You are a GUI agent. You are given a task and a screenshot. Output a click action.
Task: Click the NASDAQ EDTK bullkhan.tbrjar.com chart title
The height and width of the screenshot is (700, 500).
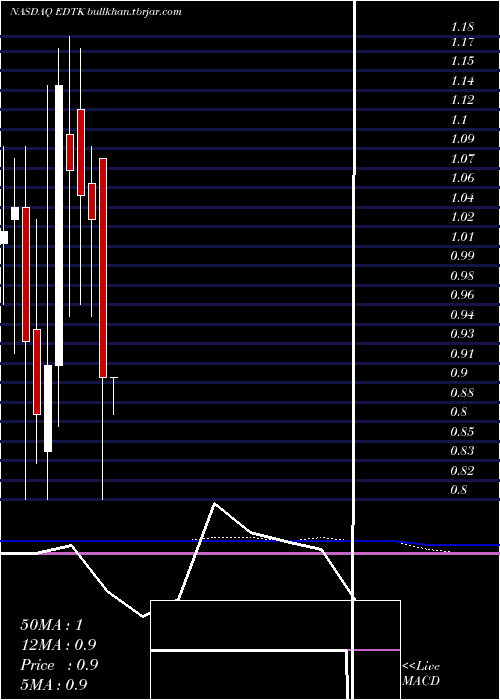click(x=96, y=12)
